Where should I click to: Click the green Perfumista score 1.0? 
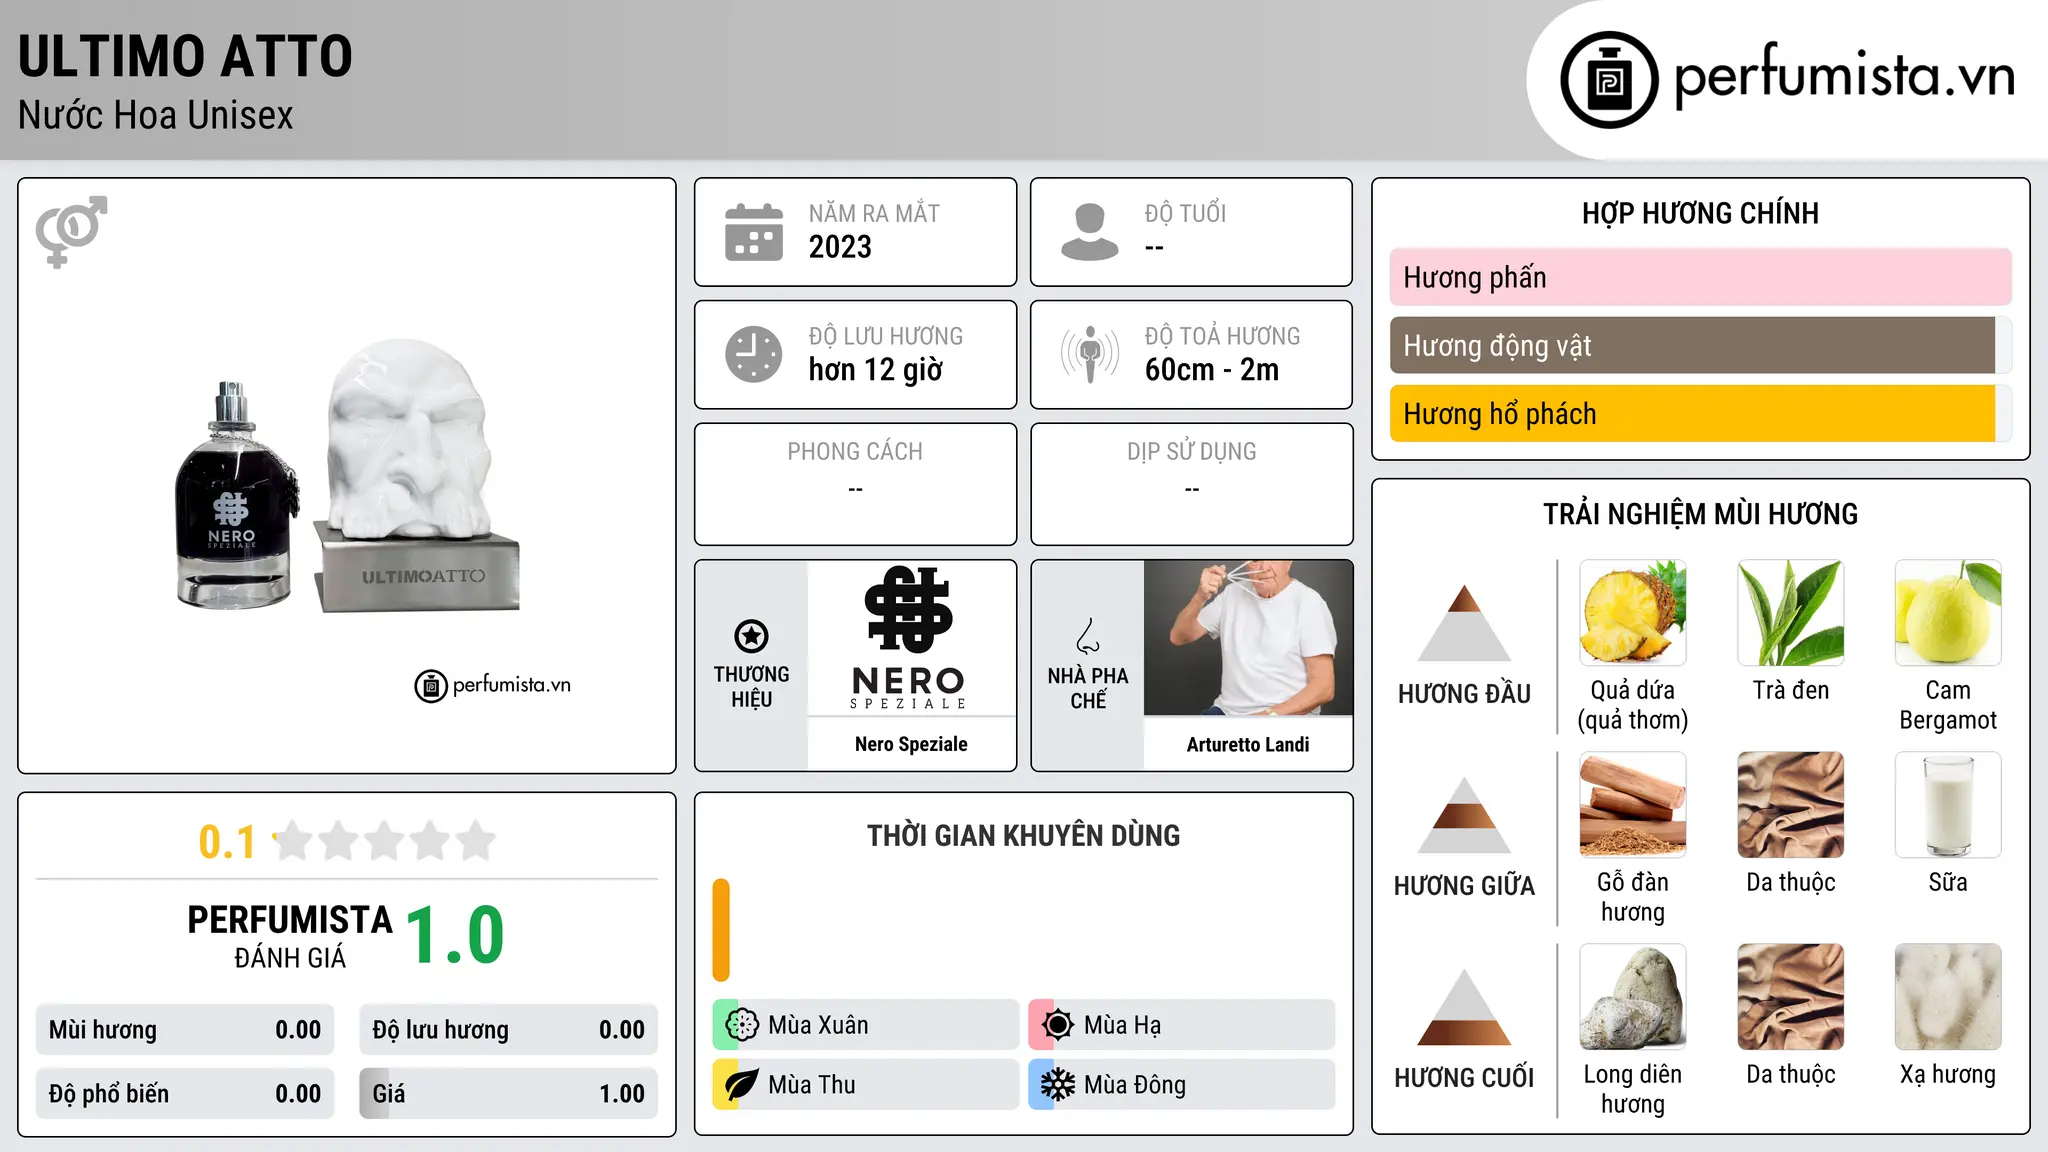455,936
